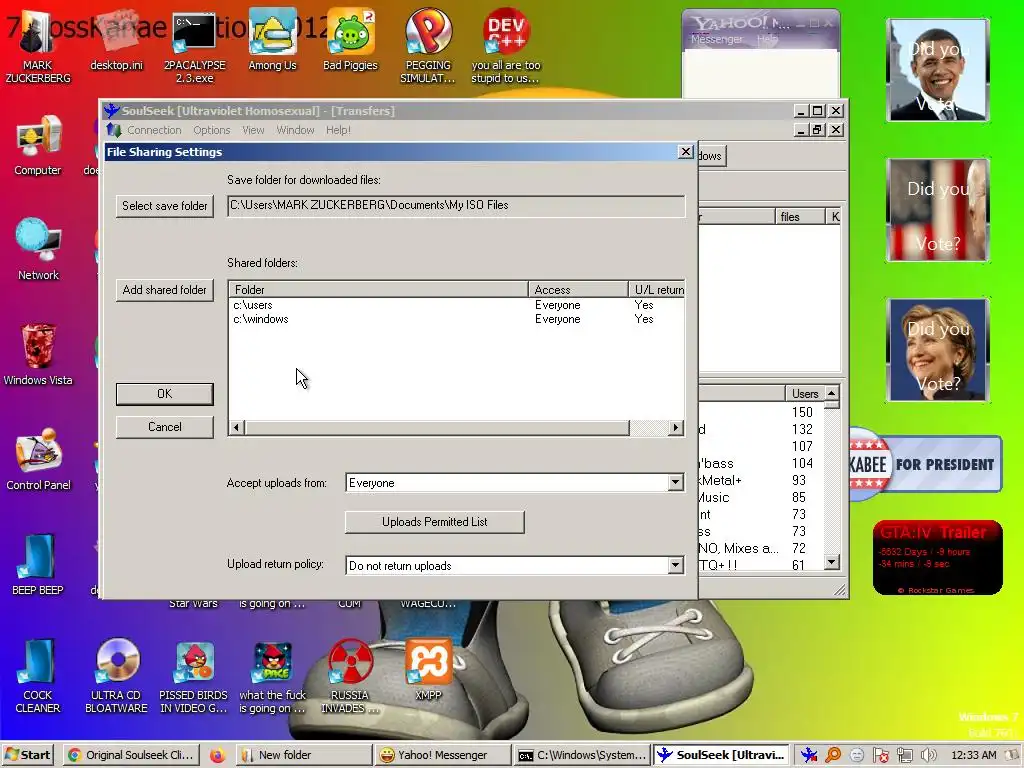Click the SoulSeek bird tray icon
1024x768 pixels.
coord(809,755)
